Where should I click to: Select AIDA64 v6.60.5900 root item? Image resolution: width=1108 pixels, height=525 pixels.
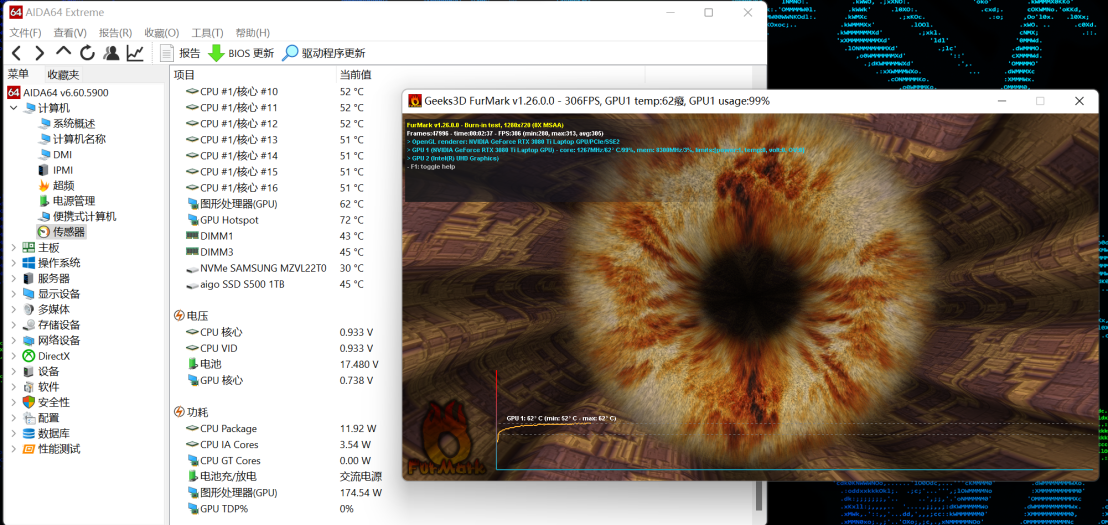[x=58, y=93]
